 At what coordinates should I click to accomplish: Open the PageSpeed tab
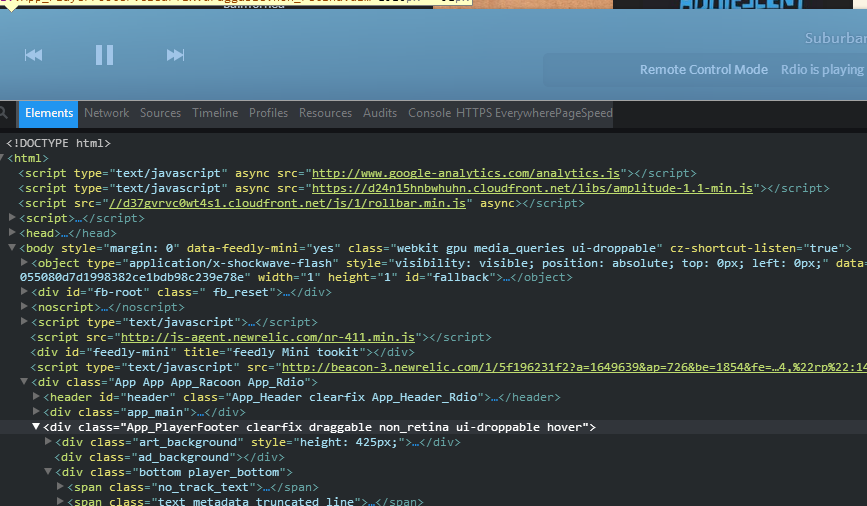582,113
